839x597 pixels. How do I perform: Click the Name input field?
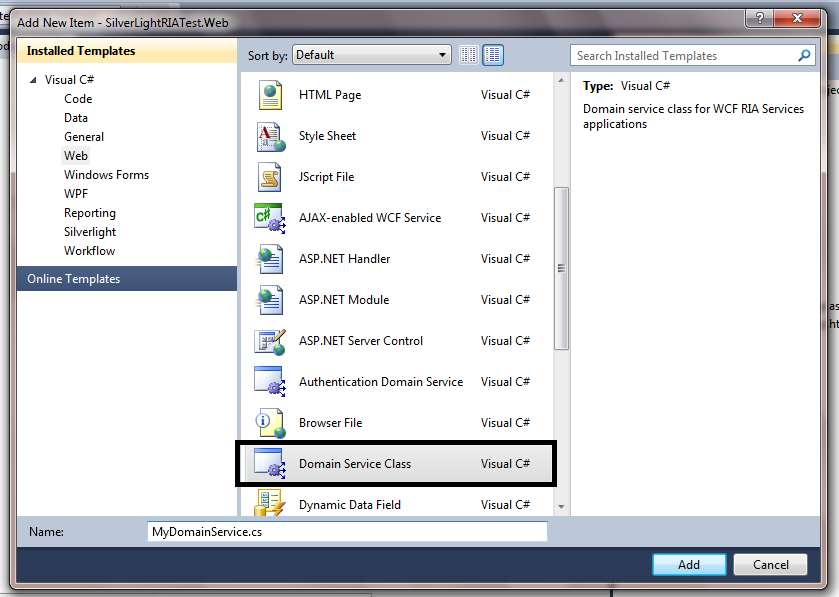[x=347, y=532]
